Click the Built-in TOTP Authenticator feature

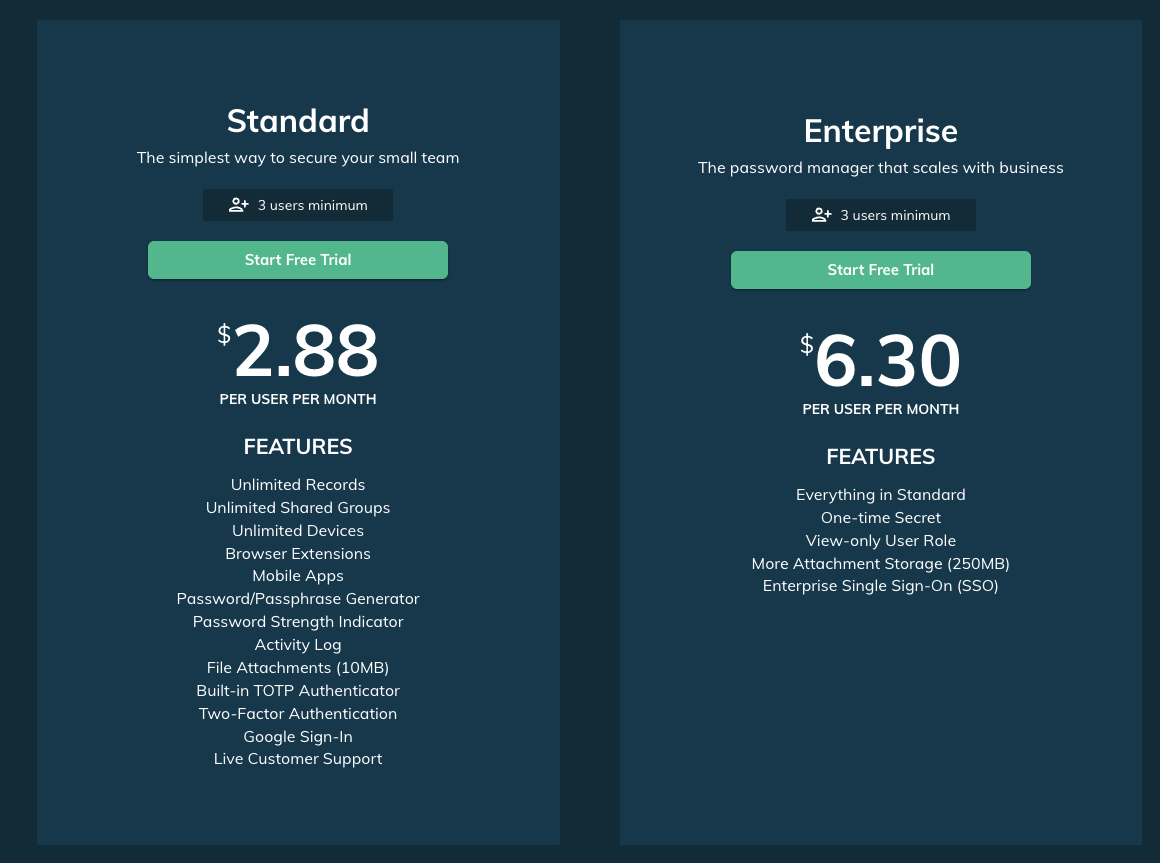click(x=298, y=691)
